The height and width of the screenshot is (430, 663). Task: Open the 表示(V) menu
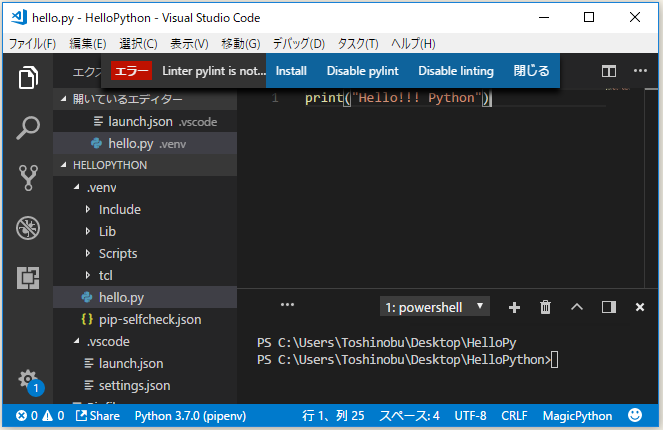(189, 43)
